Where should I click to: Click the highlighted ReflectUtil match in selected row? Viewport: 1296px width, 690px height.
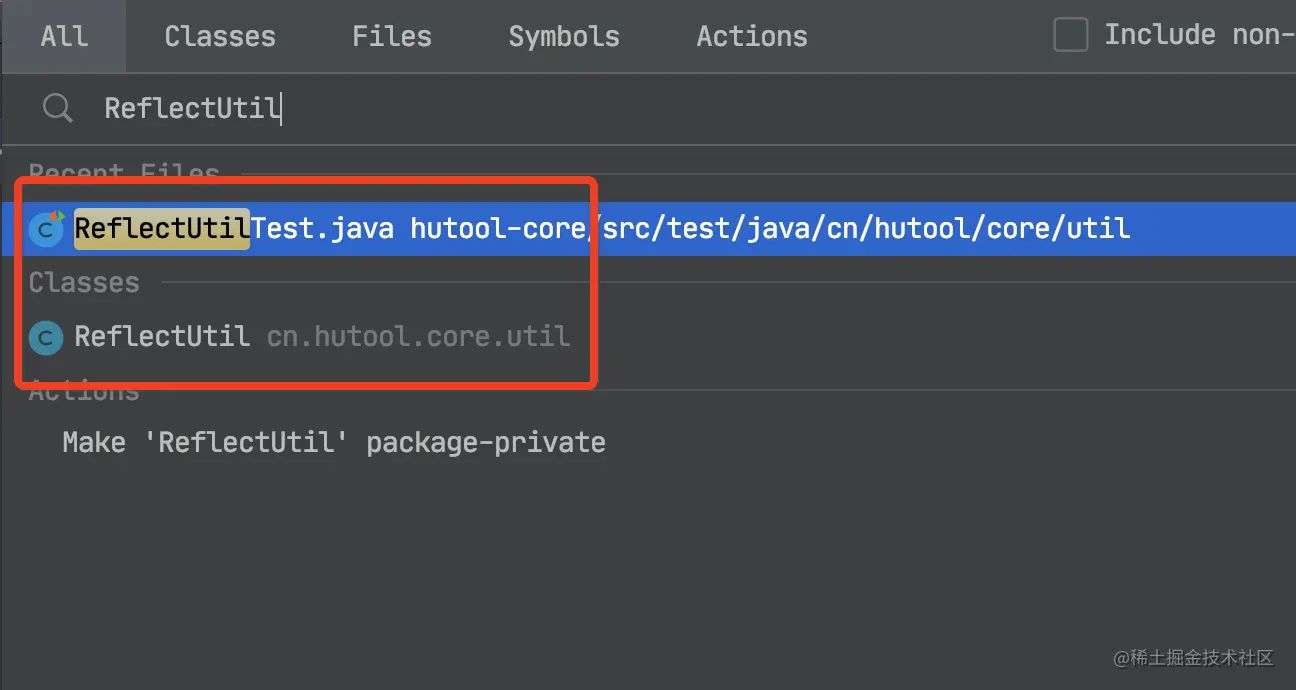162,229
